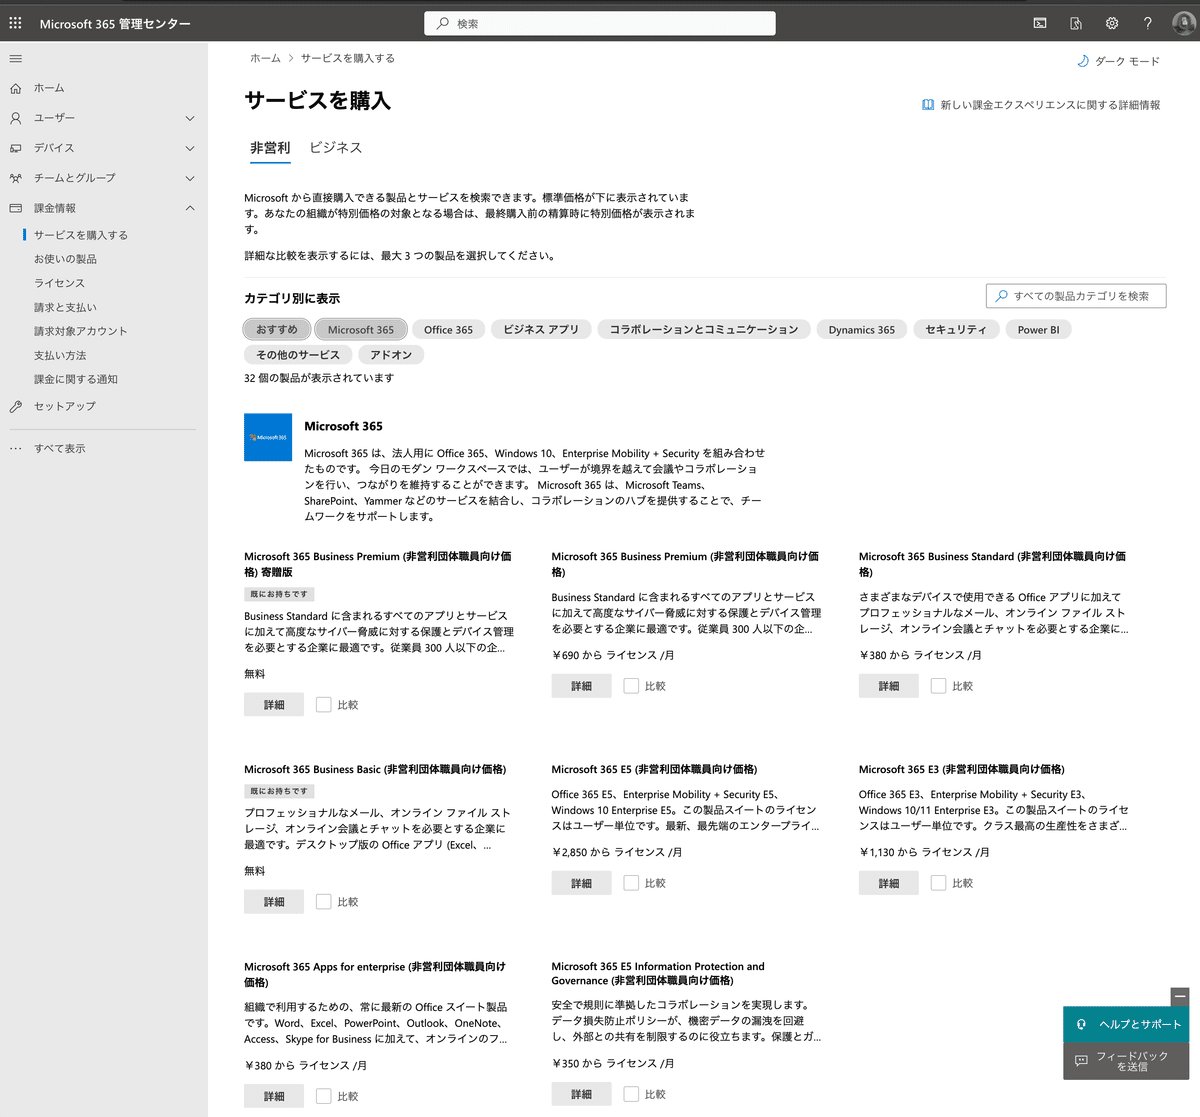Open 請求と支払い in sidebar

click(66, 307)
